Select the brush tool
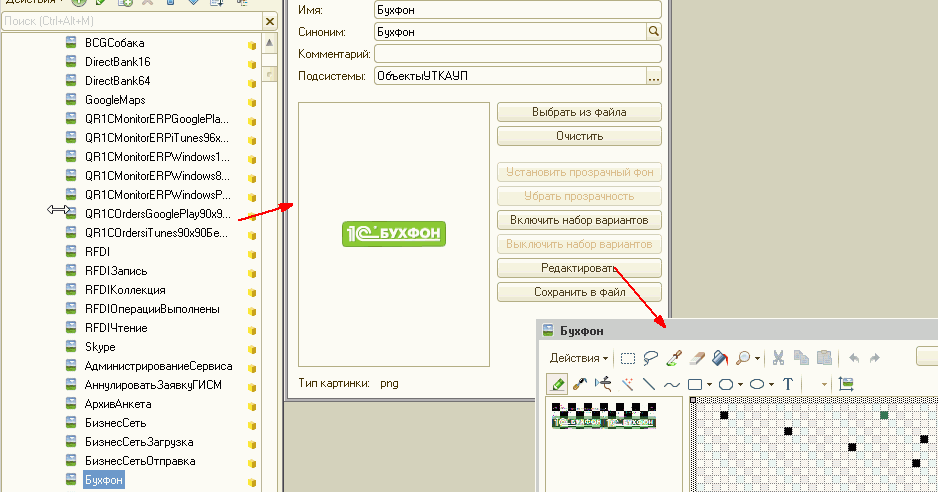 (579, 384)
